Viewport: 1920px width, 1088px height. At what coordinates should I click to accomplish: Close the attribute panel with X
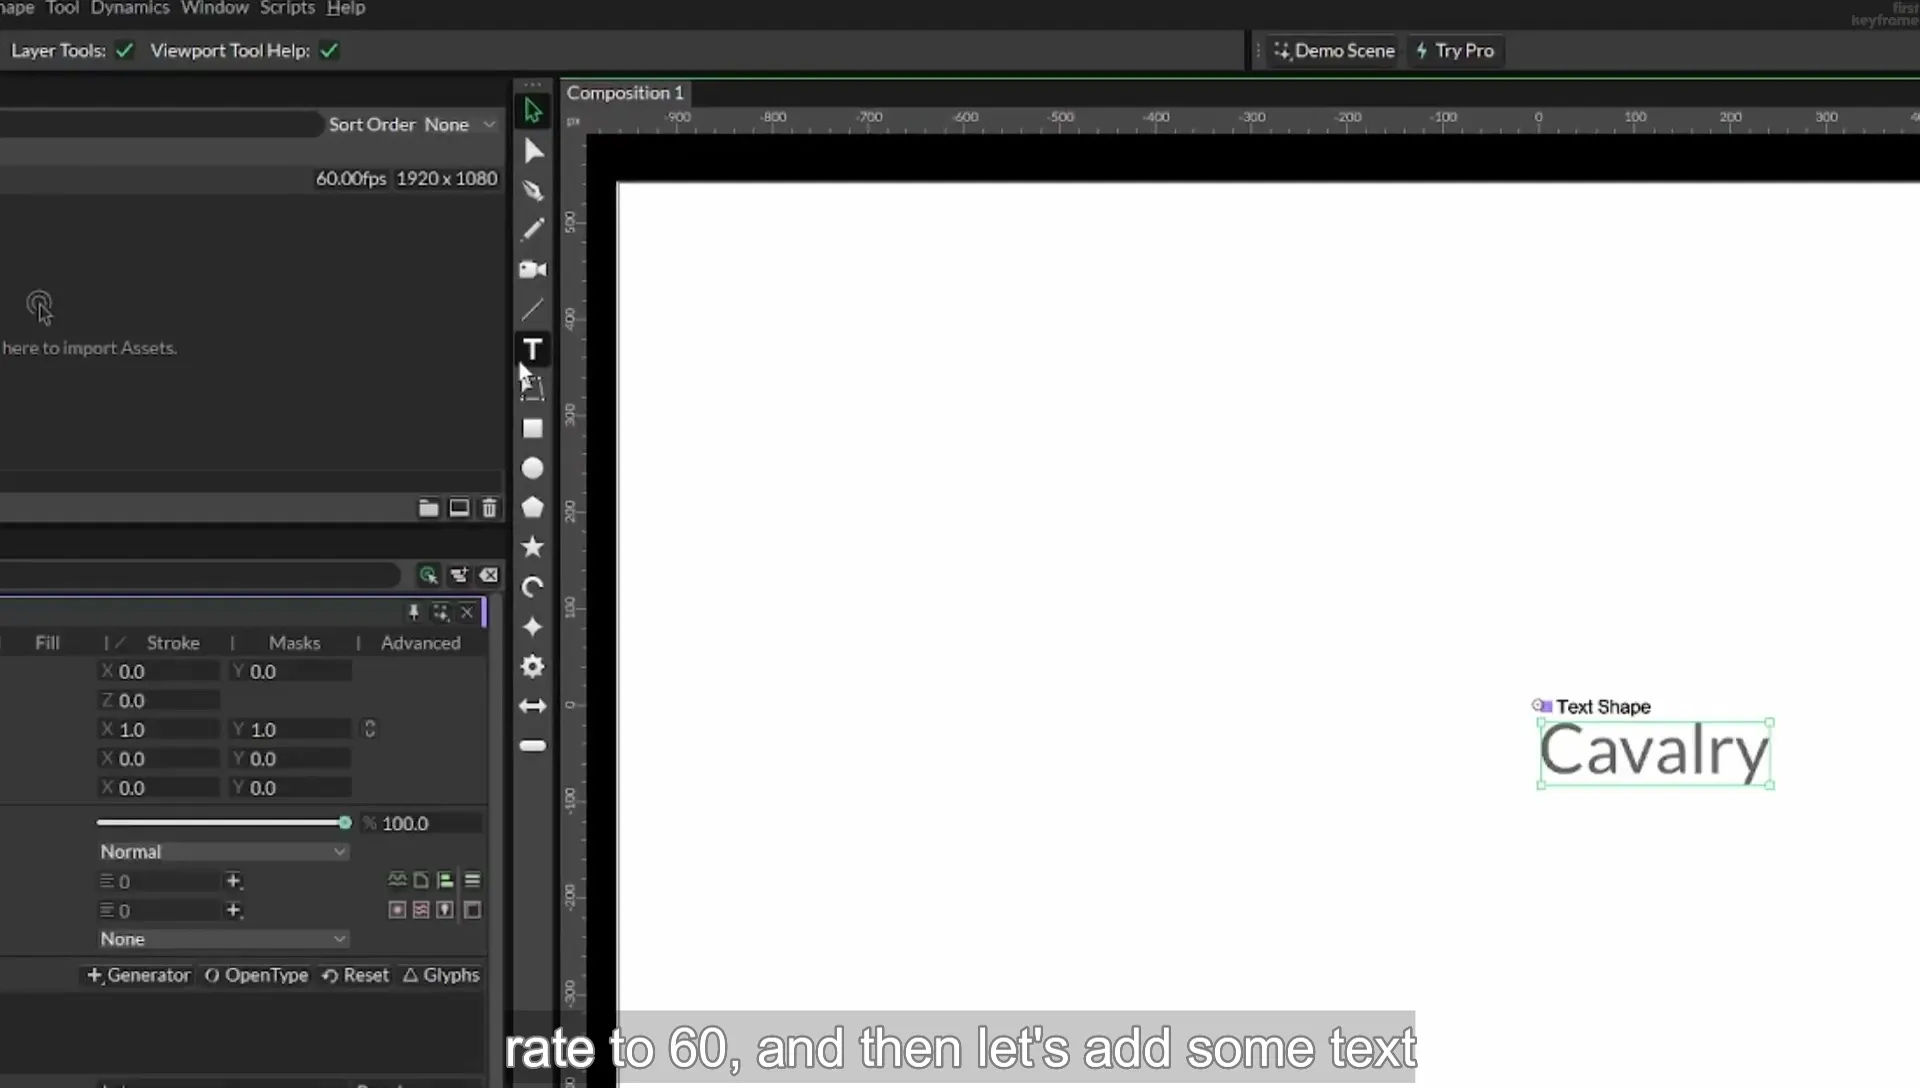point(467,612)
